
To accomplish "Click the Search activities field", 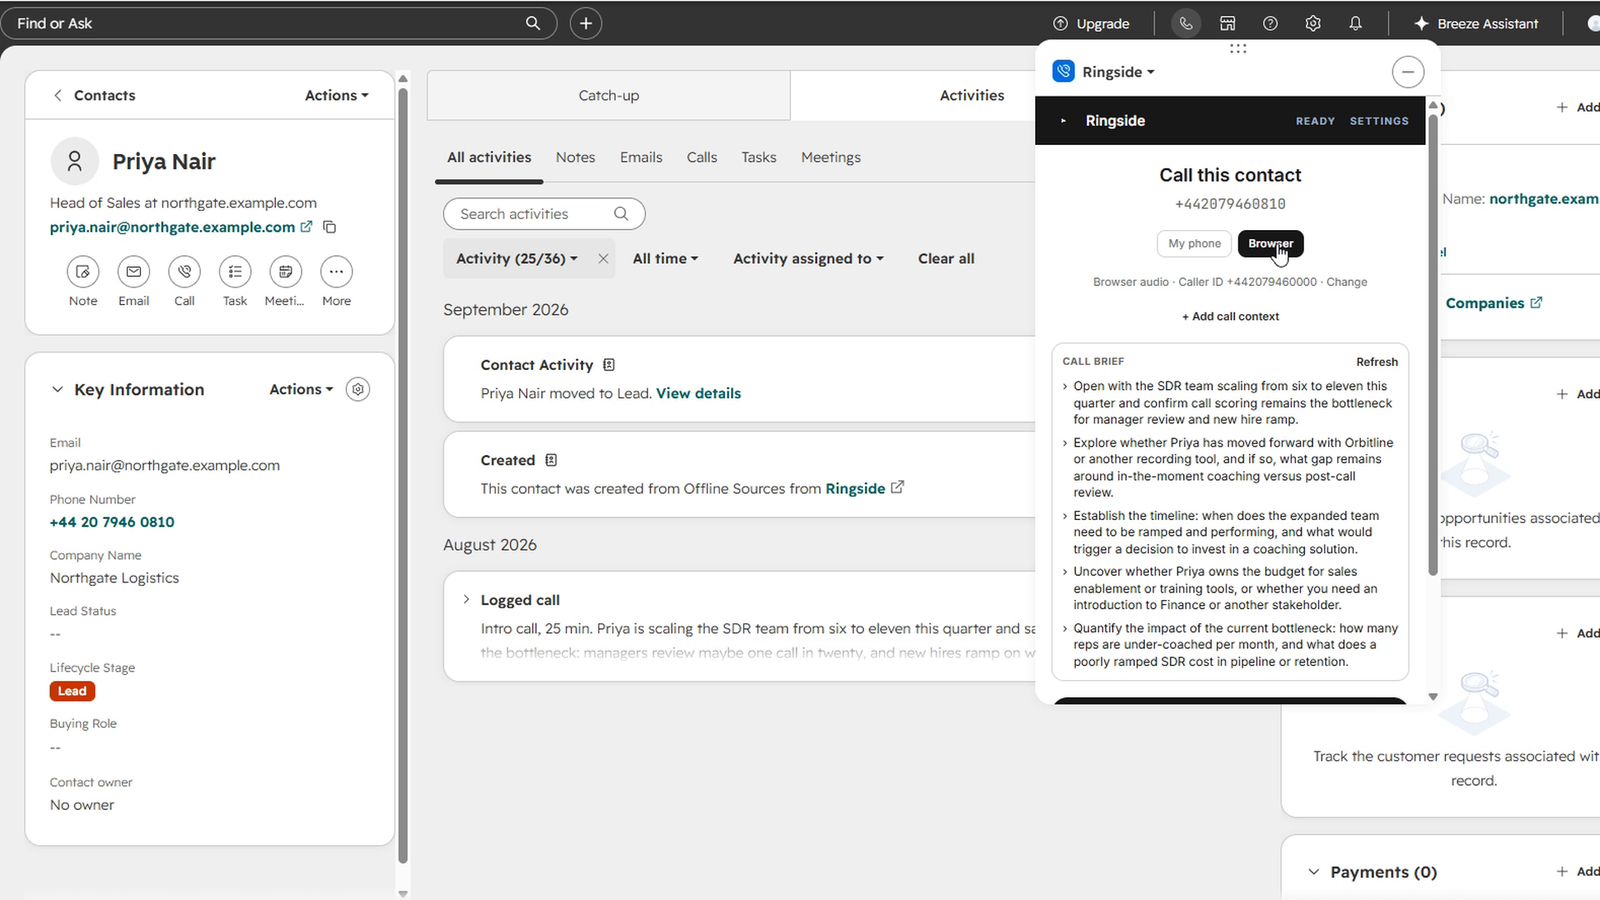I will pos(544,214).
